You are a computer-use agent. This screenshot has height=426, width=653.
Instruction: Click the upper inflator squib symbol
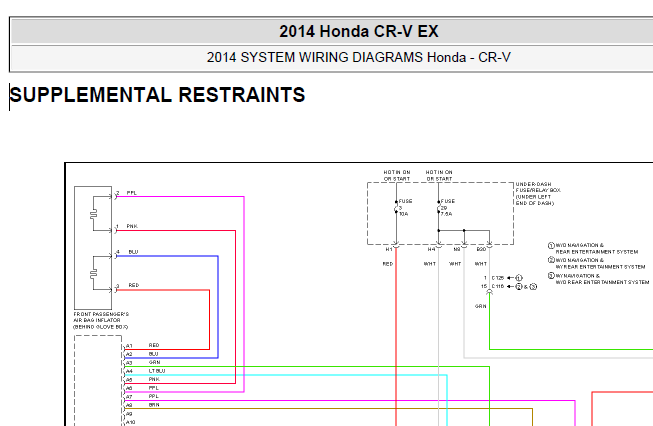tap(93, 214)
